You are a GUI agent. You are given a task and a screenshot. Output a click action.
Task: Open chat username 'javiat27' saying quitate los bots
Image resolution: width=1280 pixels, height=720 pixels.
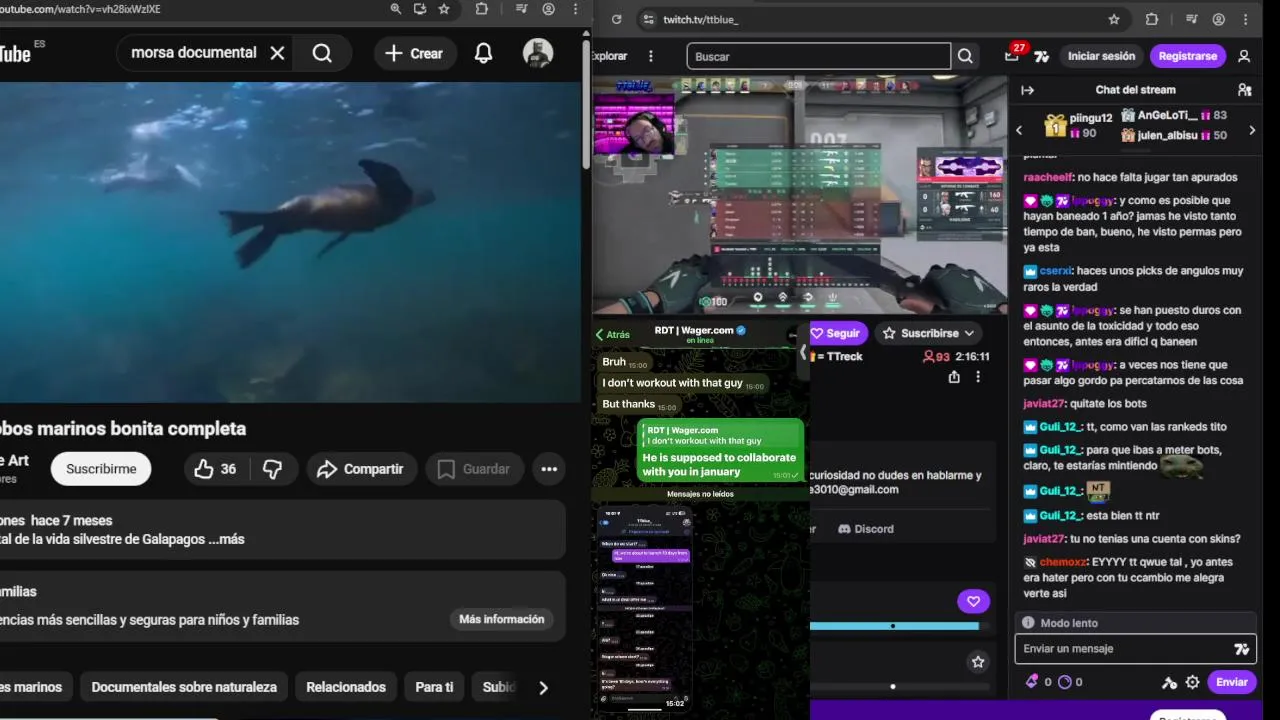click(x=1043, y=404)
